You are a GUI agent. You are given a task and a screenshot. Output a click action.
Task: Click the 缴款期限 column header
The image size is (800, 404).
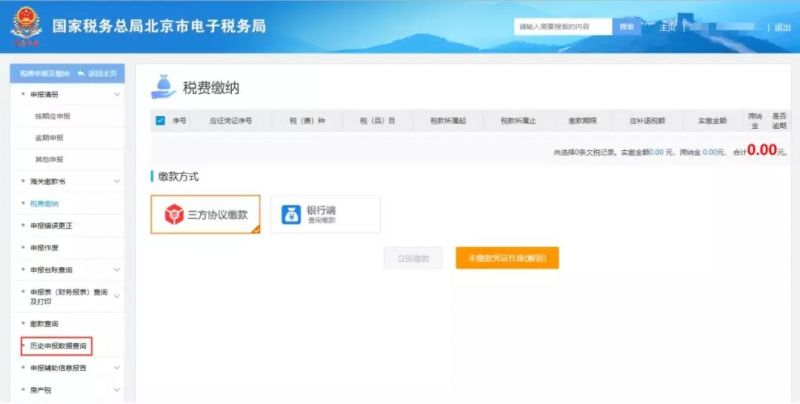pos(583,121)
